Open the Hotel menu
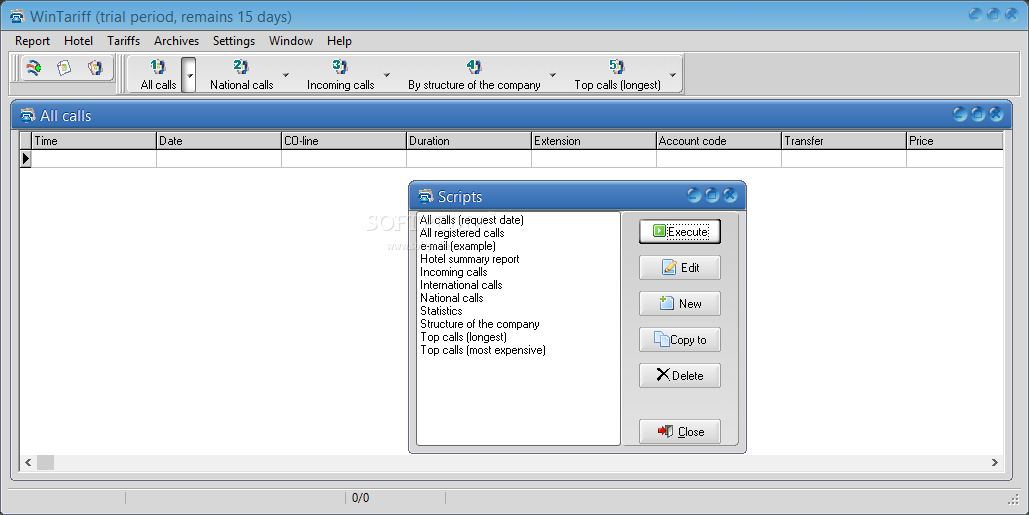Viewport: 1029px width, 515px height. click(78, 41)
